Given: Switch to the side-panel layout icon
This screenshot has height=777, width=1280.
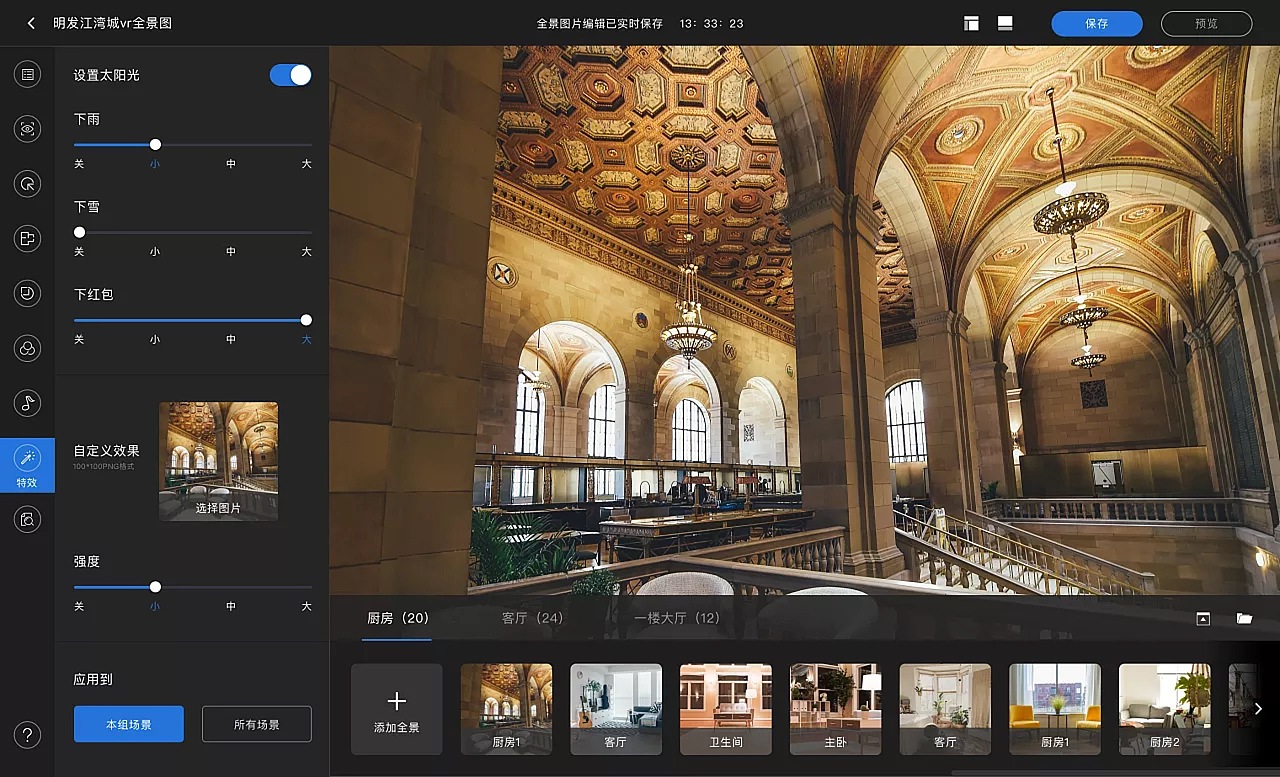Looking at the screenshot, I should point(972,23).
